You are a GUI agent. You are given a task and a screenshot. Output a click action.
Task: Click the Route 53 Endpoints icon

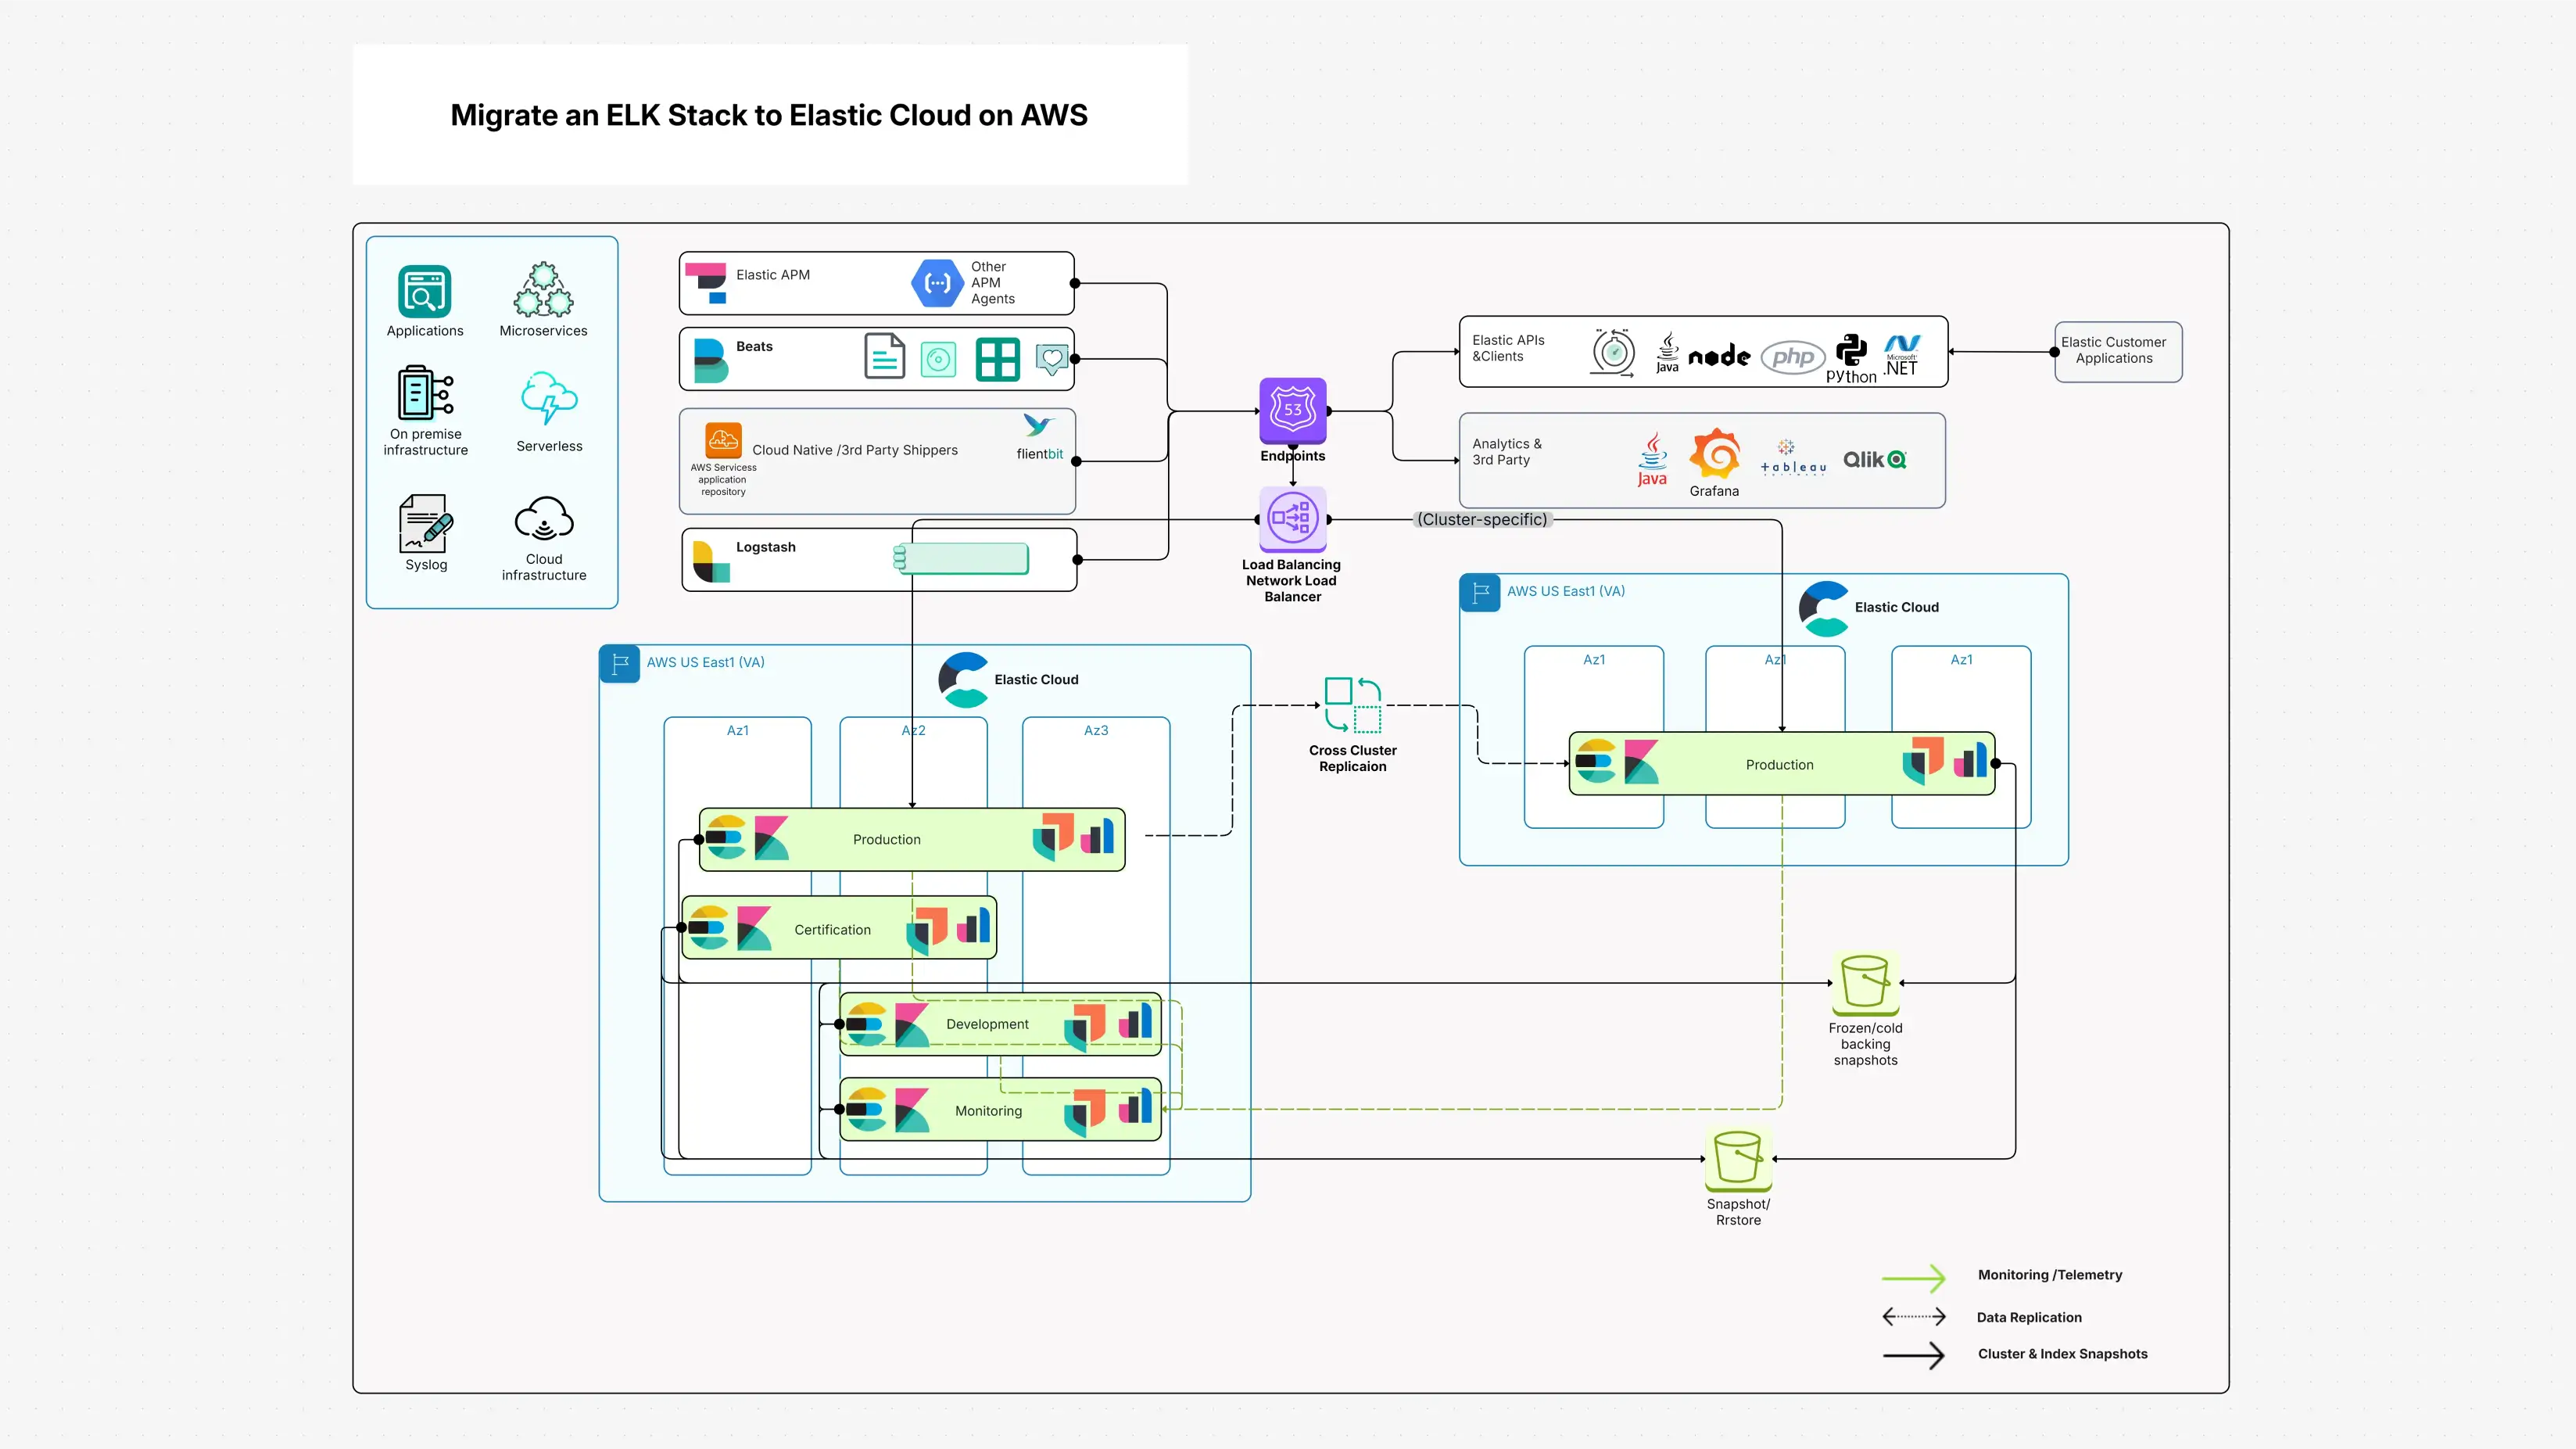pyautogui.click(x=1292, y=410)
